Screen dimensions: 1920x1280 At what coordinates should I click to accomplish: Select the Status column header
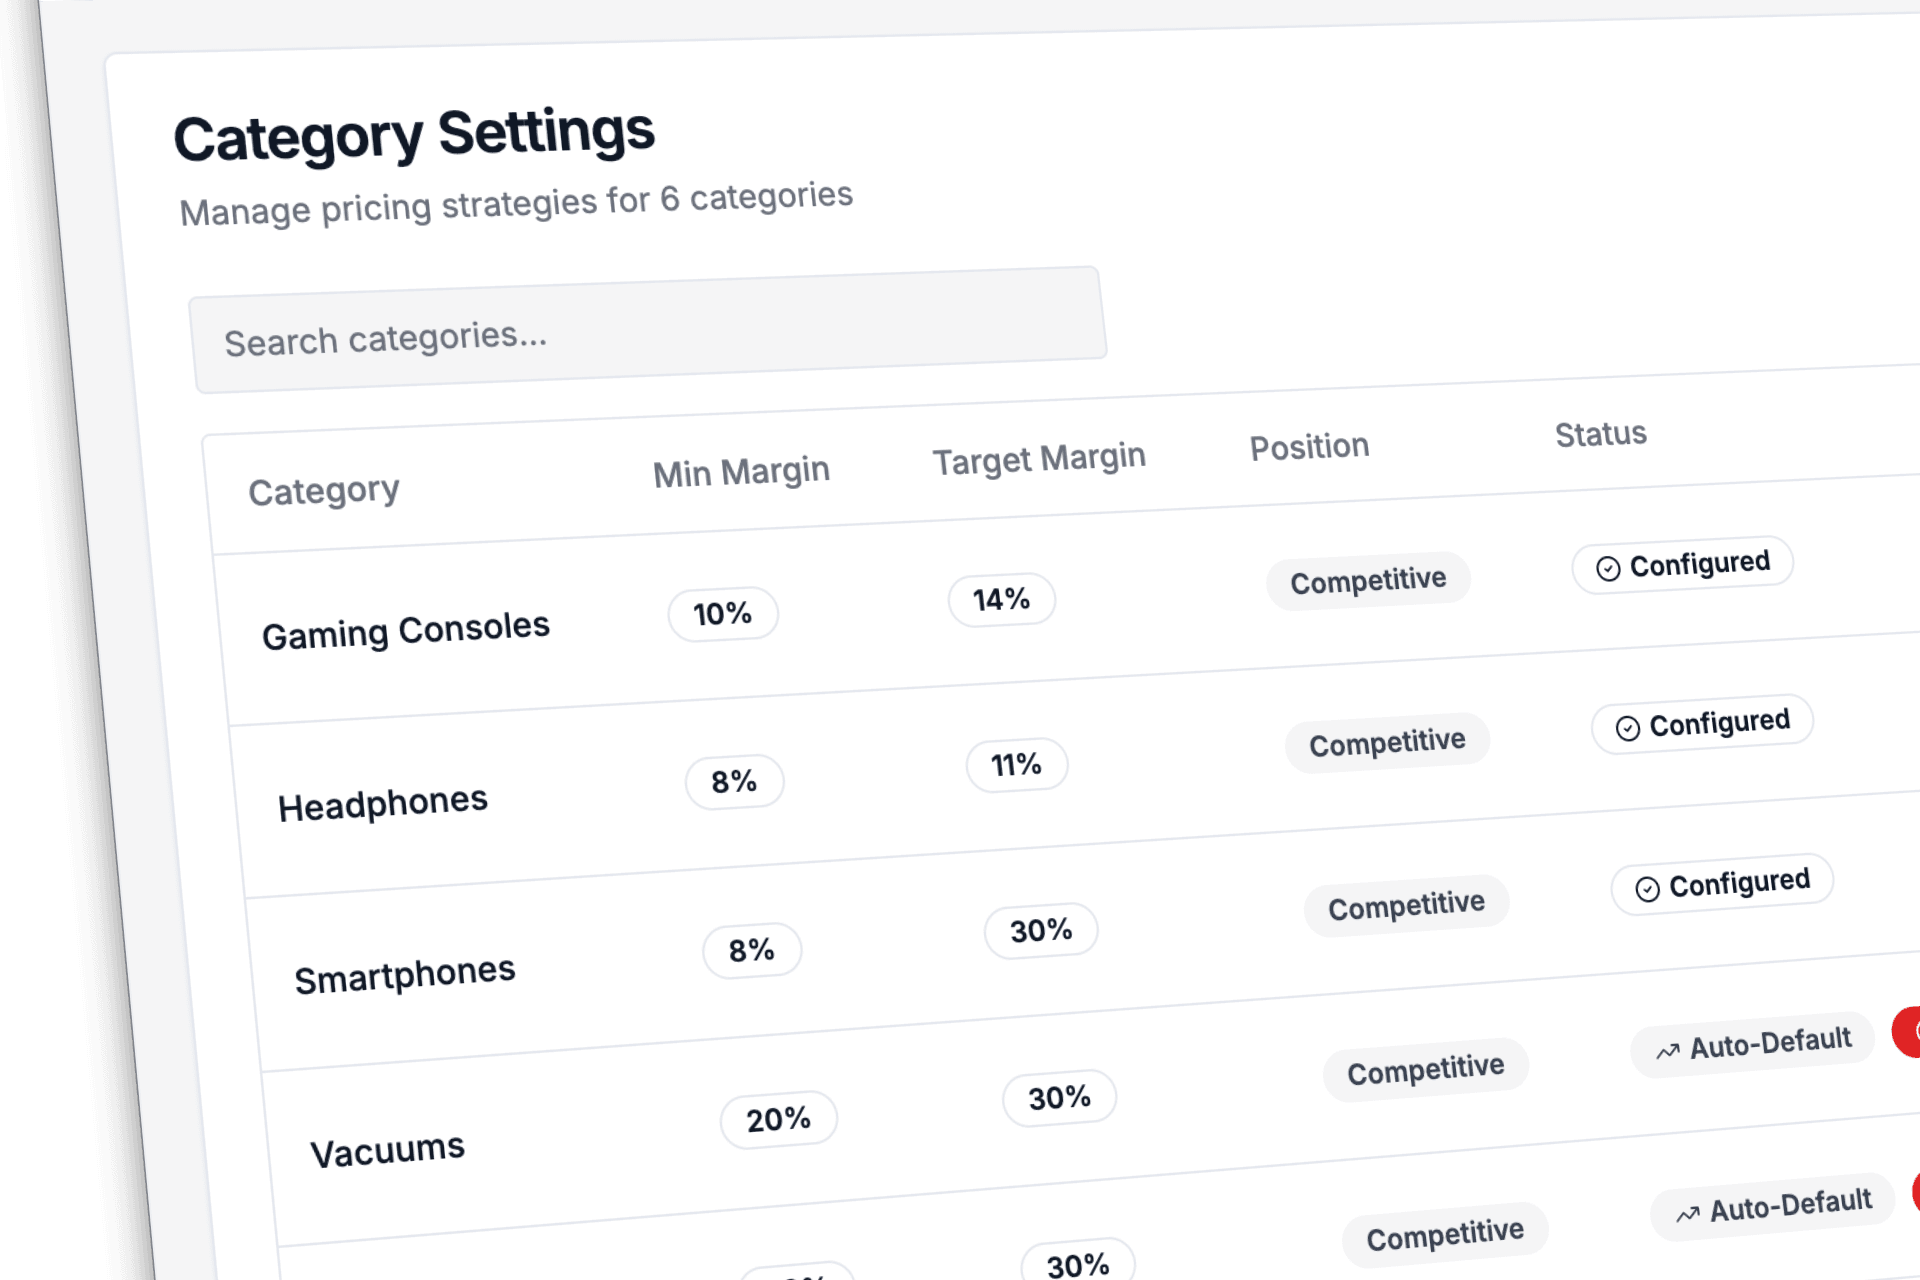pos(1599,434)
